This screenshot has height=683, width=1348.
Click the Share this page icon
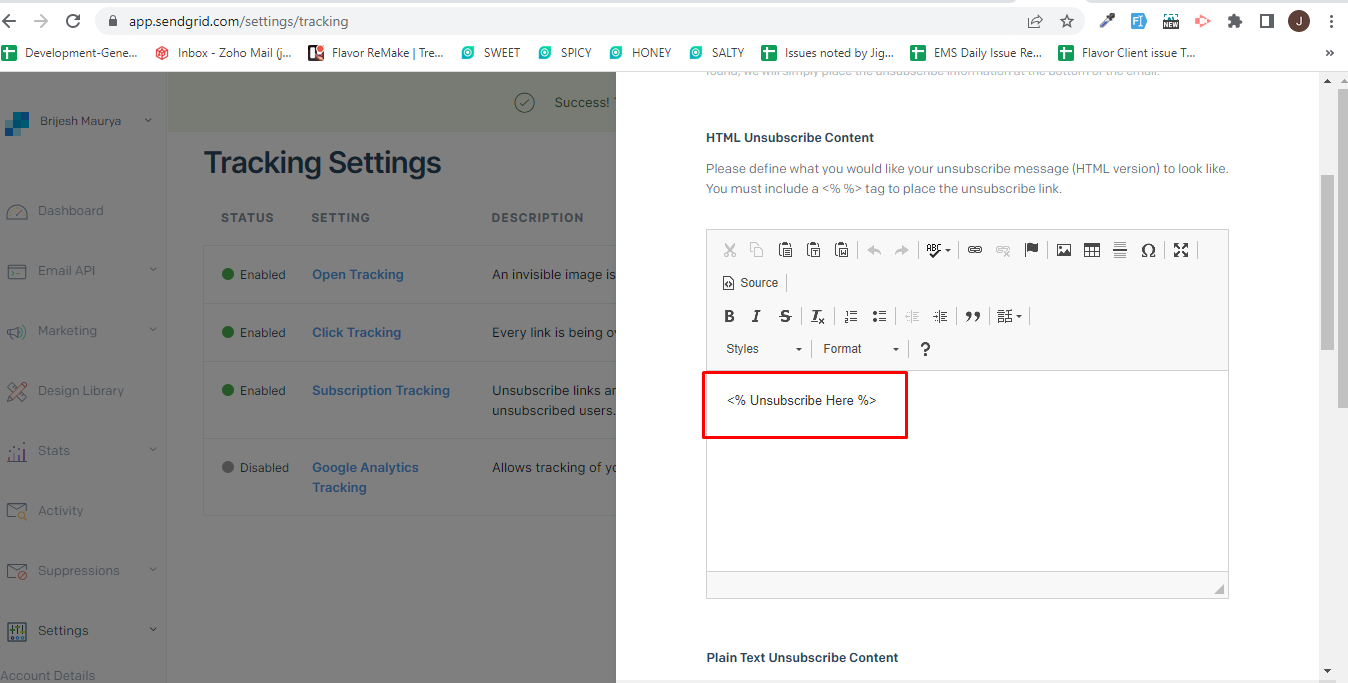coord(1035,21)
